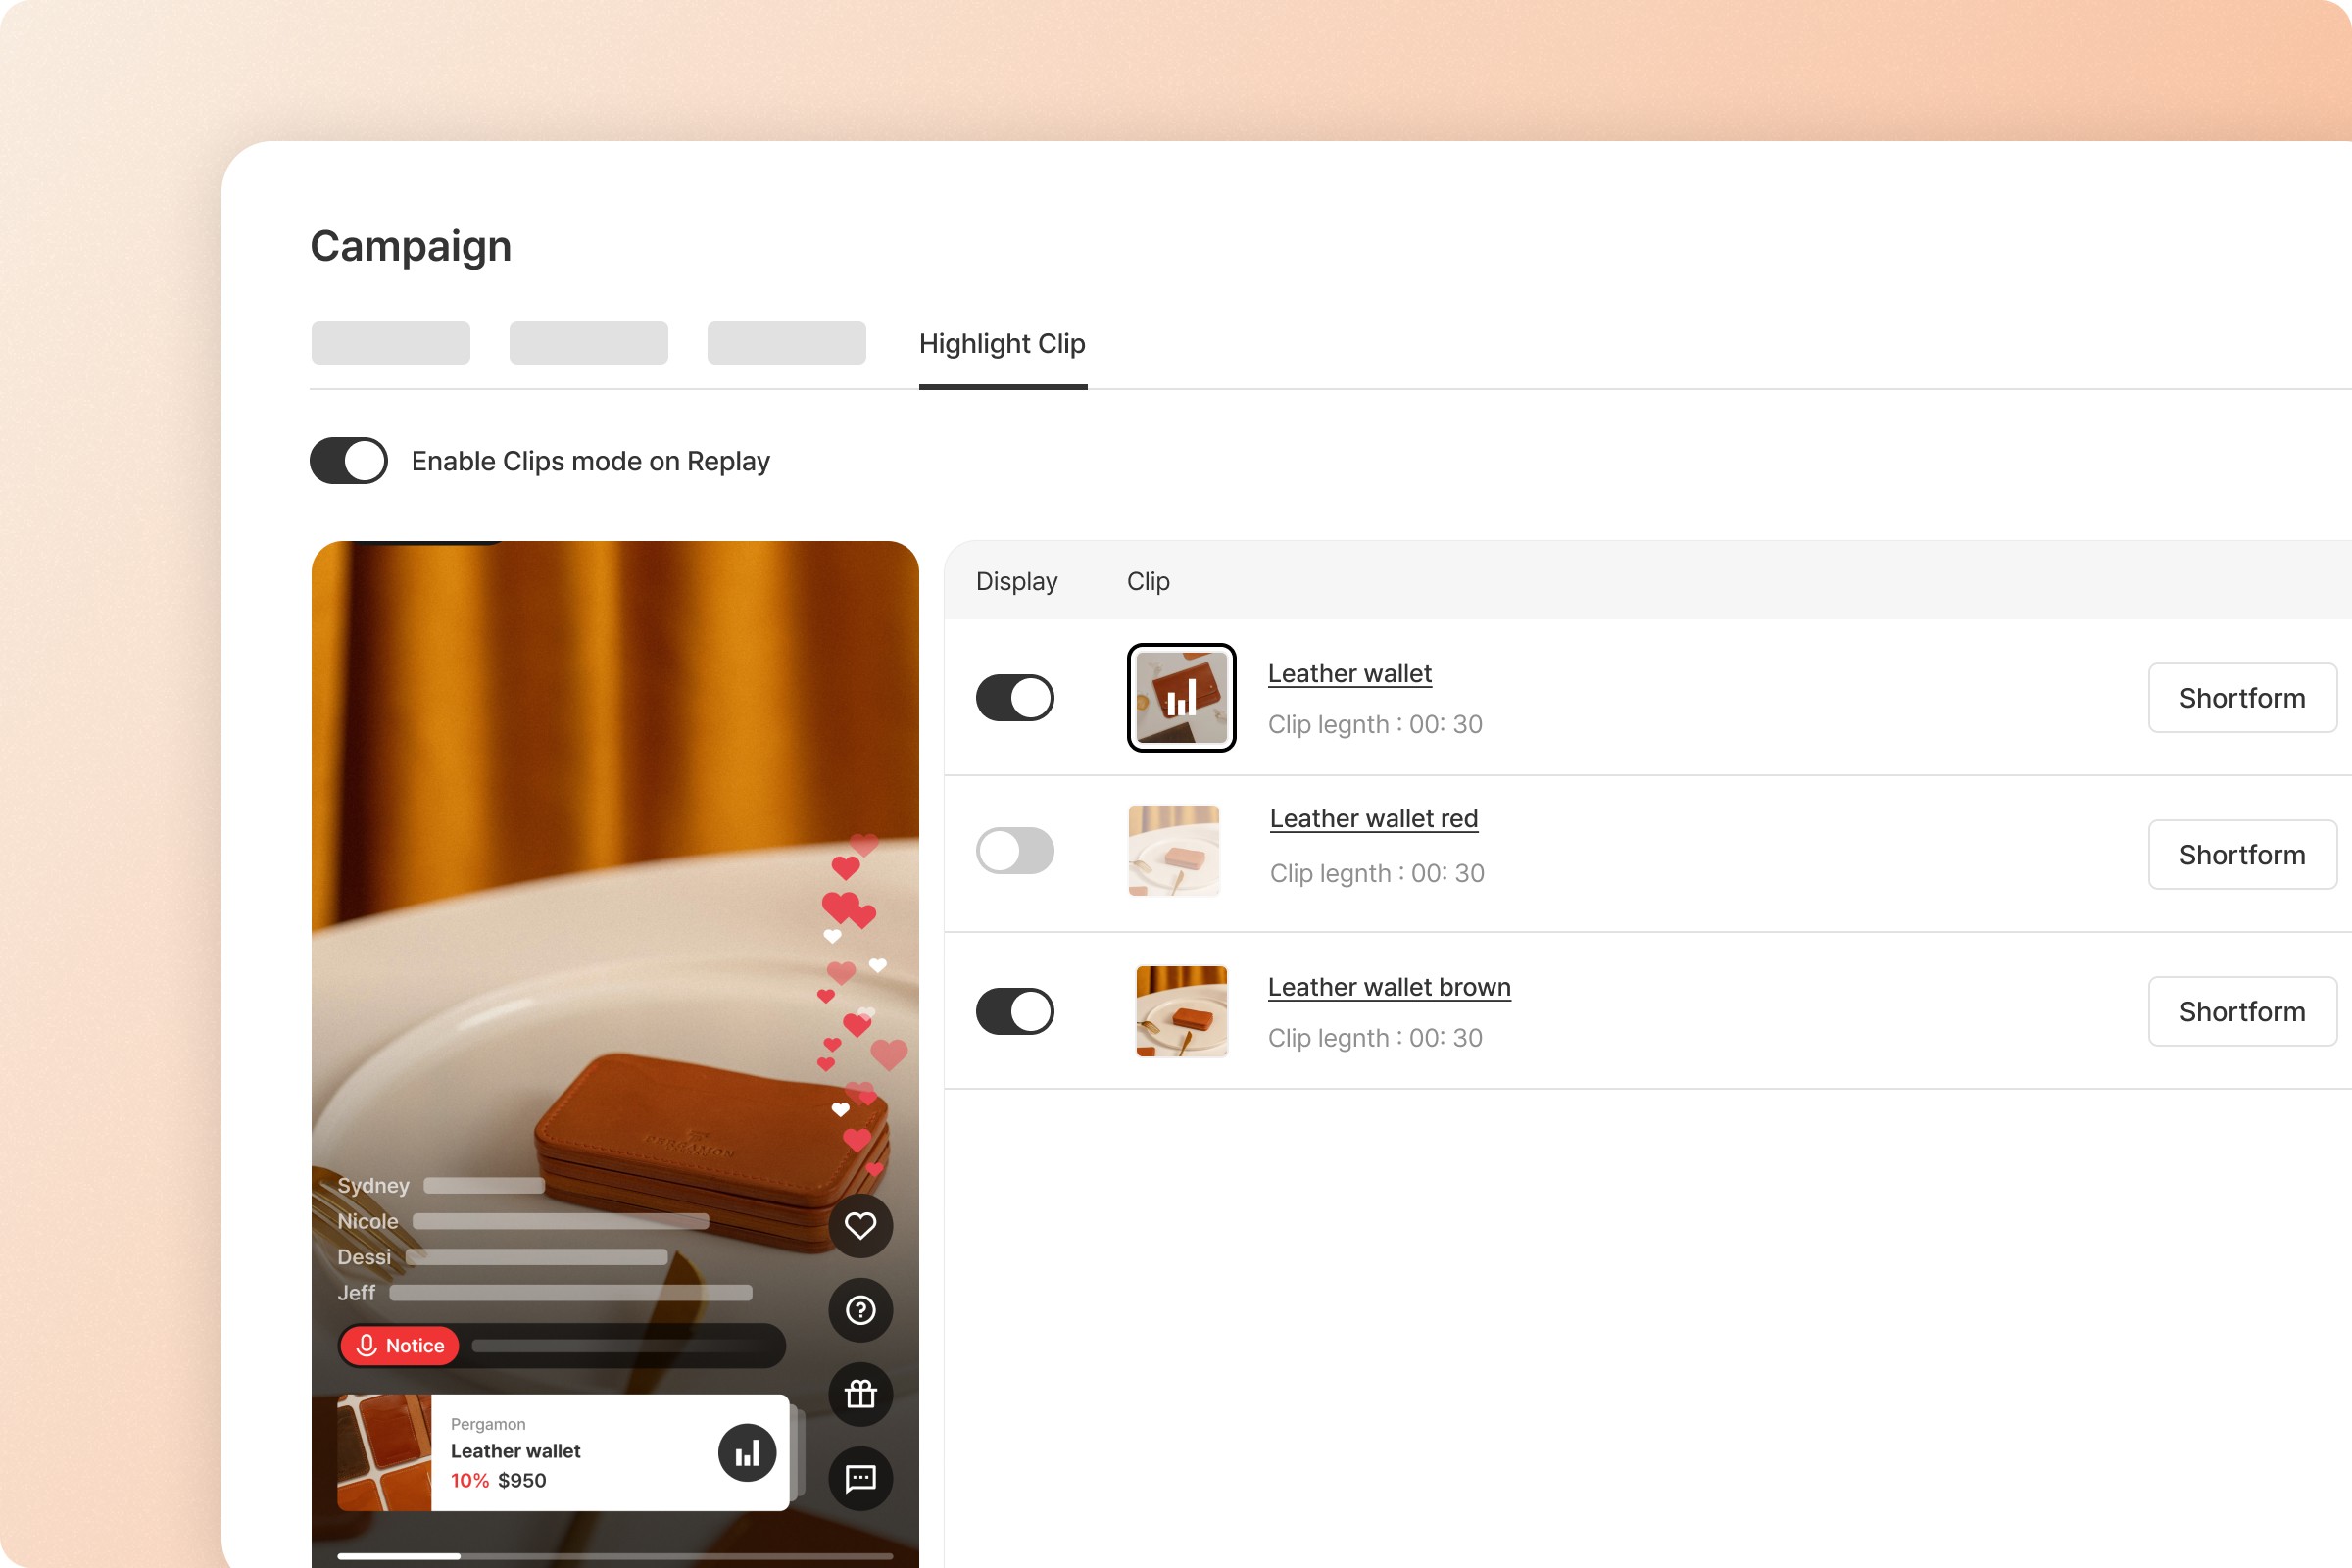Open the chat message bubble icon
Image resolution: width=2352 pixels, height=1568 pixels.
[860, 1477]
